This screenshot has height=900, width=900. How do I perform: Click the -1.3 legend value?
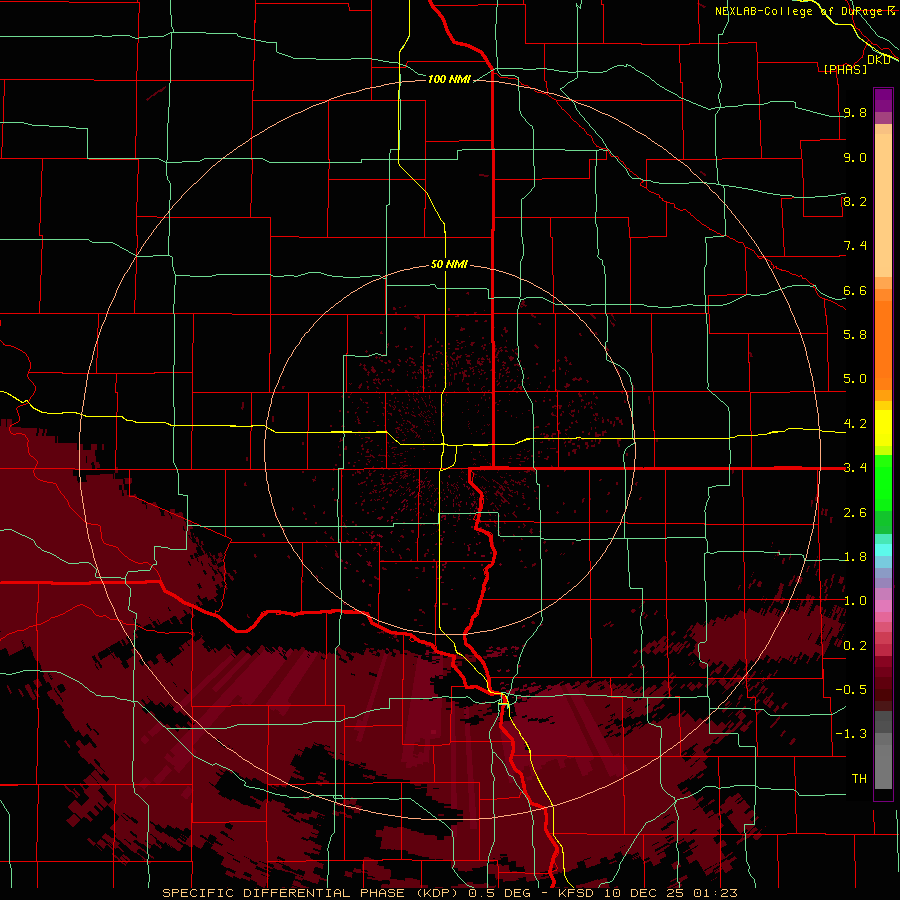pos(851,734)
